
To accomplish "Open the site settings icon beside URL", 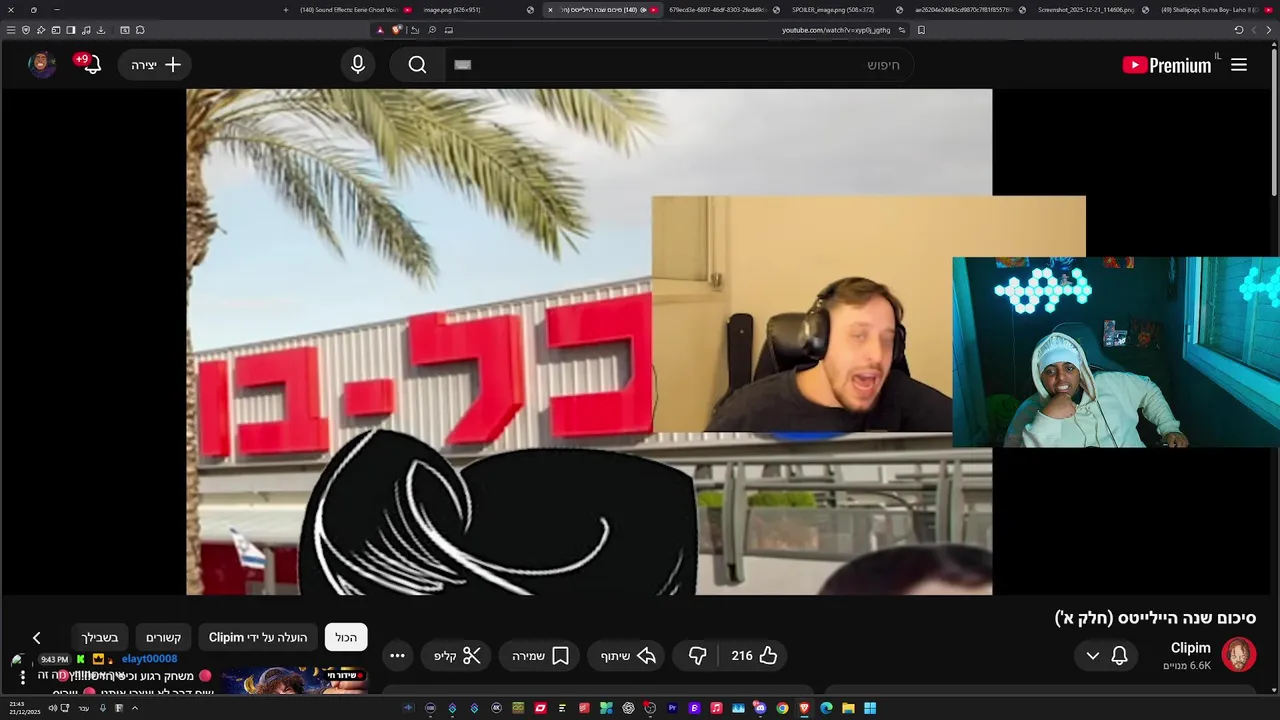I will [902, 30].
